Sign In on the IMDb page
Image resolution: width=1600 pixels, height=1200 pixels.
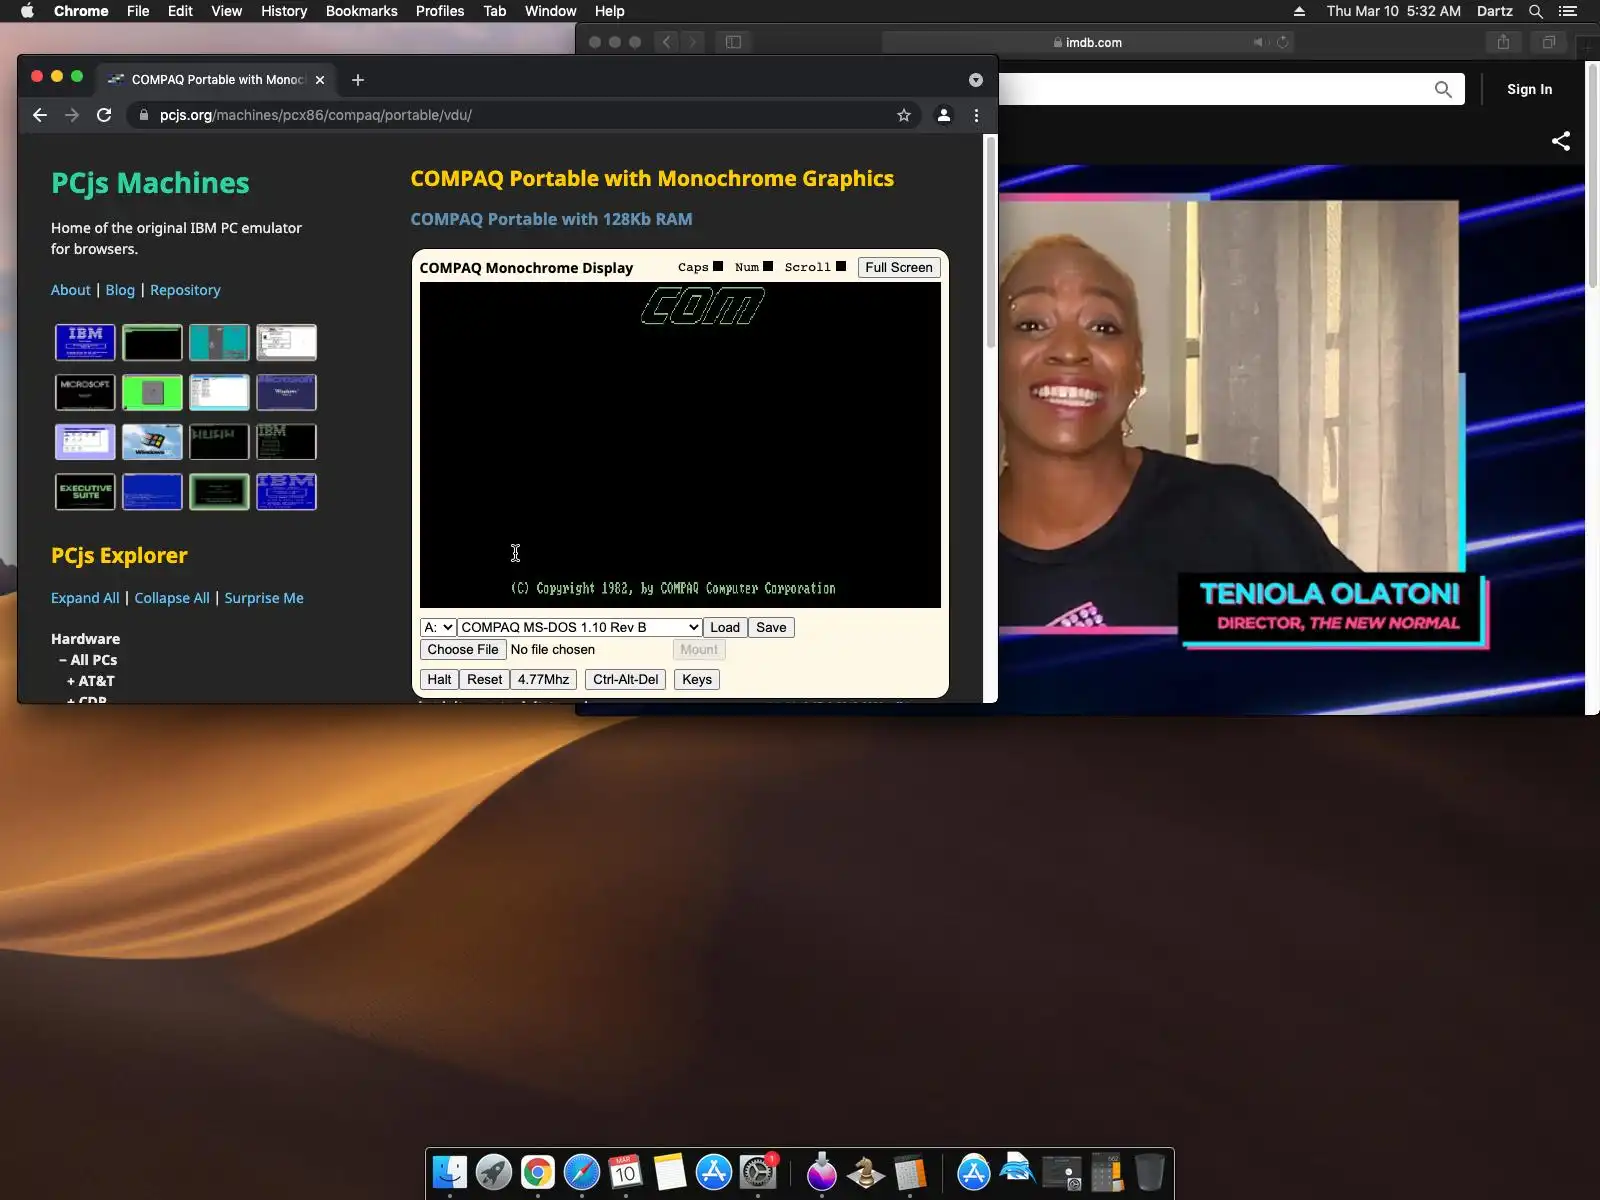pyautogui.click(x=1530, y=89)
